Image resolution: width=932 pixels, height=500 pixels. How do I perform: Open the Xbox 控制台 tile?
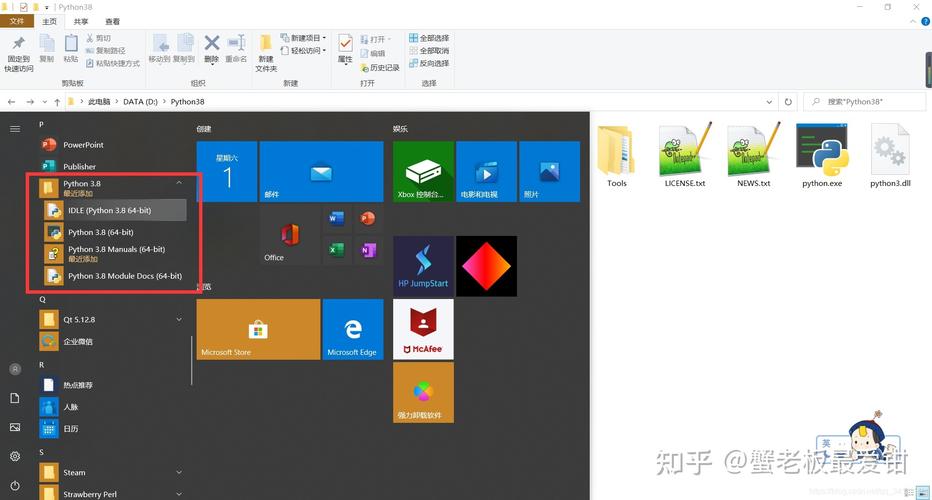[423, 171]
